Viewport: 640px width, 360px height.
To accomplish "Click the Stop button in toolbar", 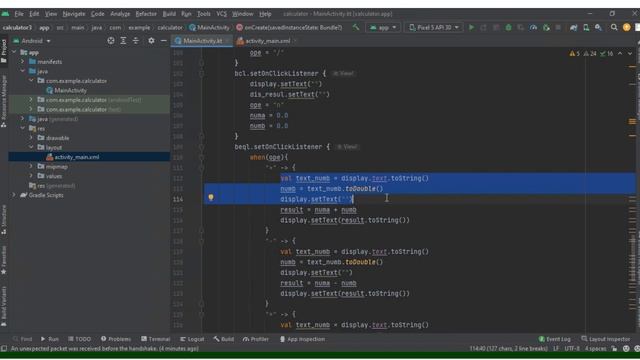I will point(558,27).
